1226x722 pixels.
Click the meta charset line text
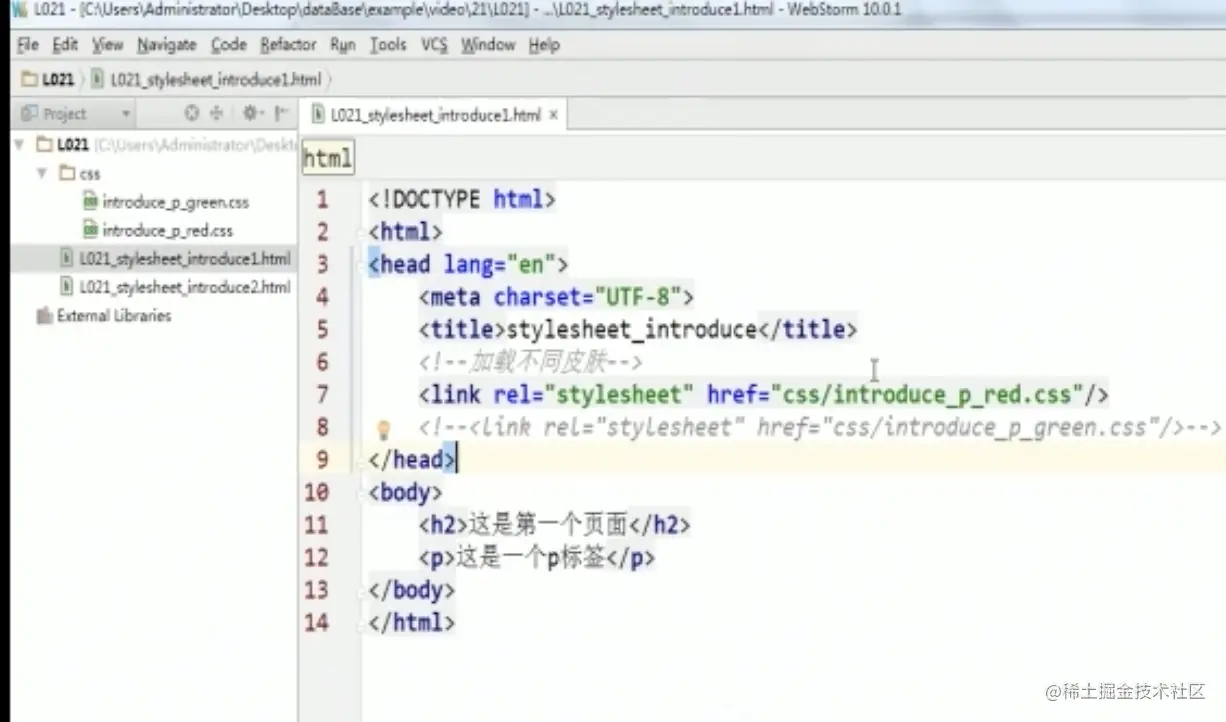pyautogui.click(x=556, y=297)
